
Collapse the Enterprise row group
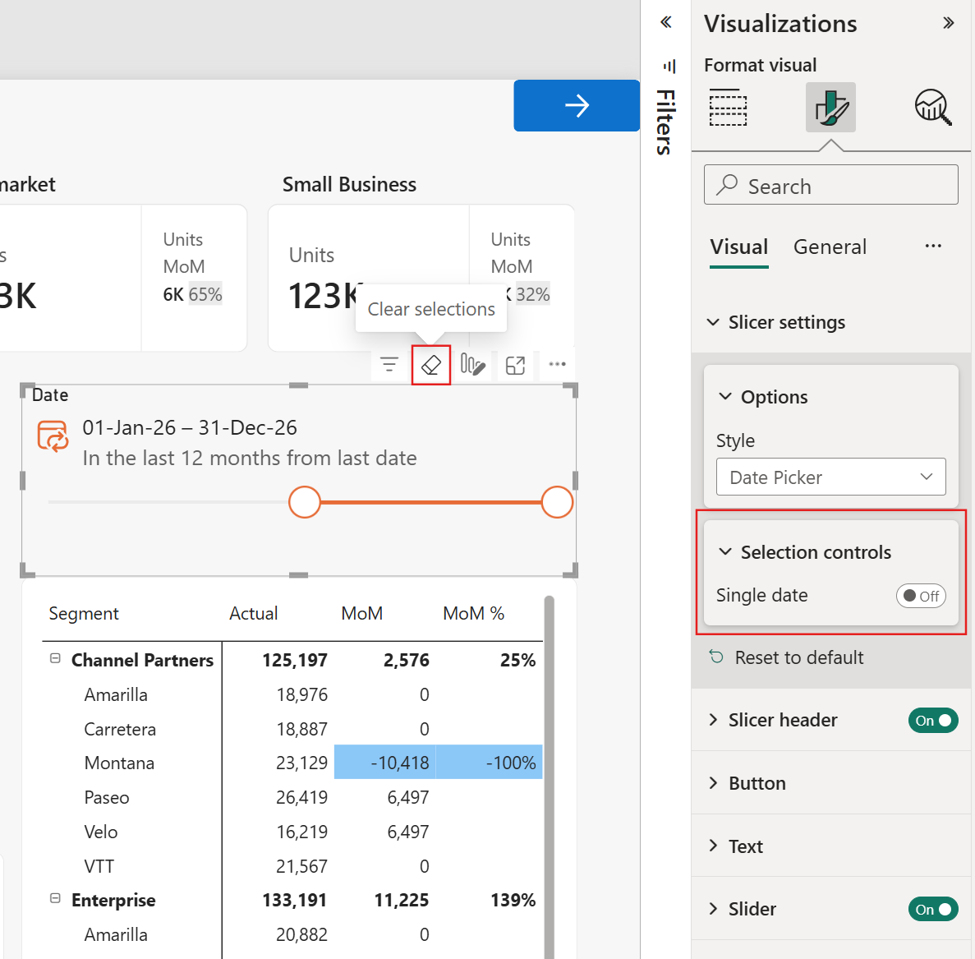point(55,898)
